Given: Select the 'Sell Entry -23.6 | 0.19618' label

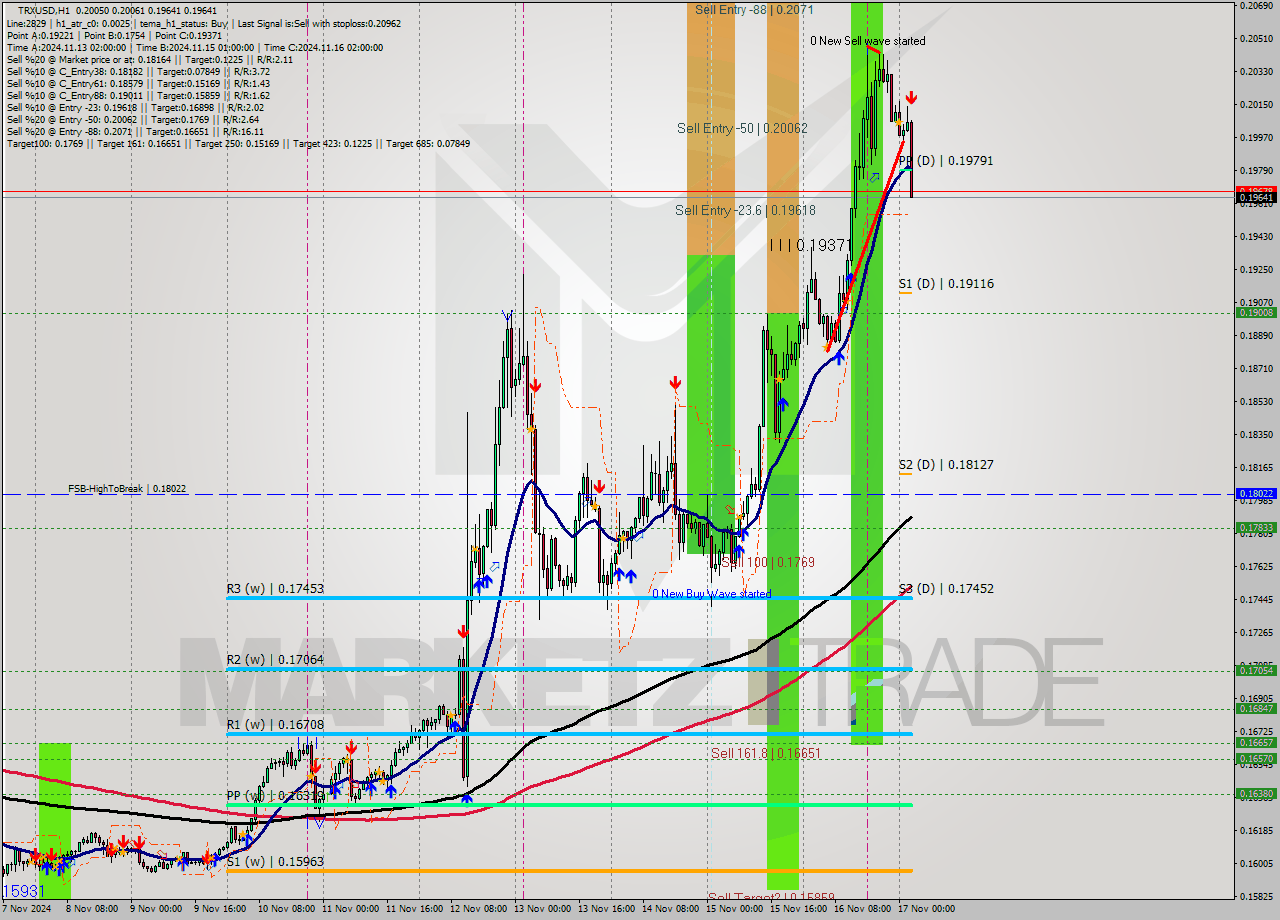Looking at the screenshot, I should pos(745,210).
